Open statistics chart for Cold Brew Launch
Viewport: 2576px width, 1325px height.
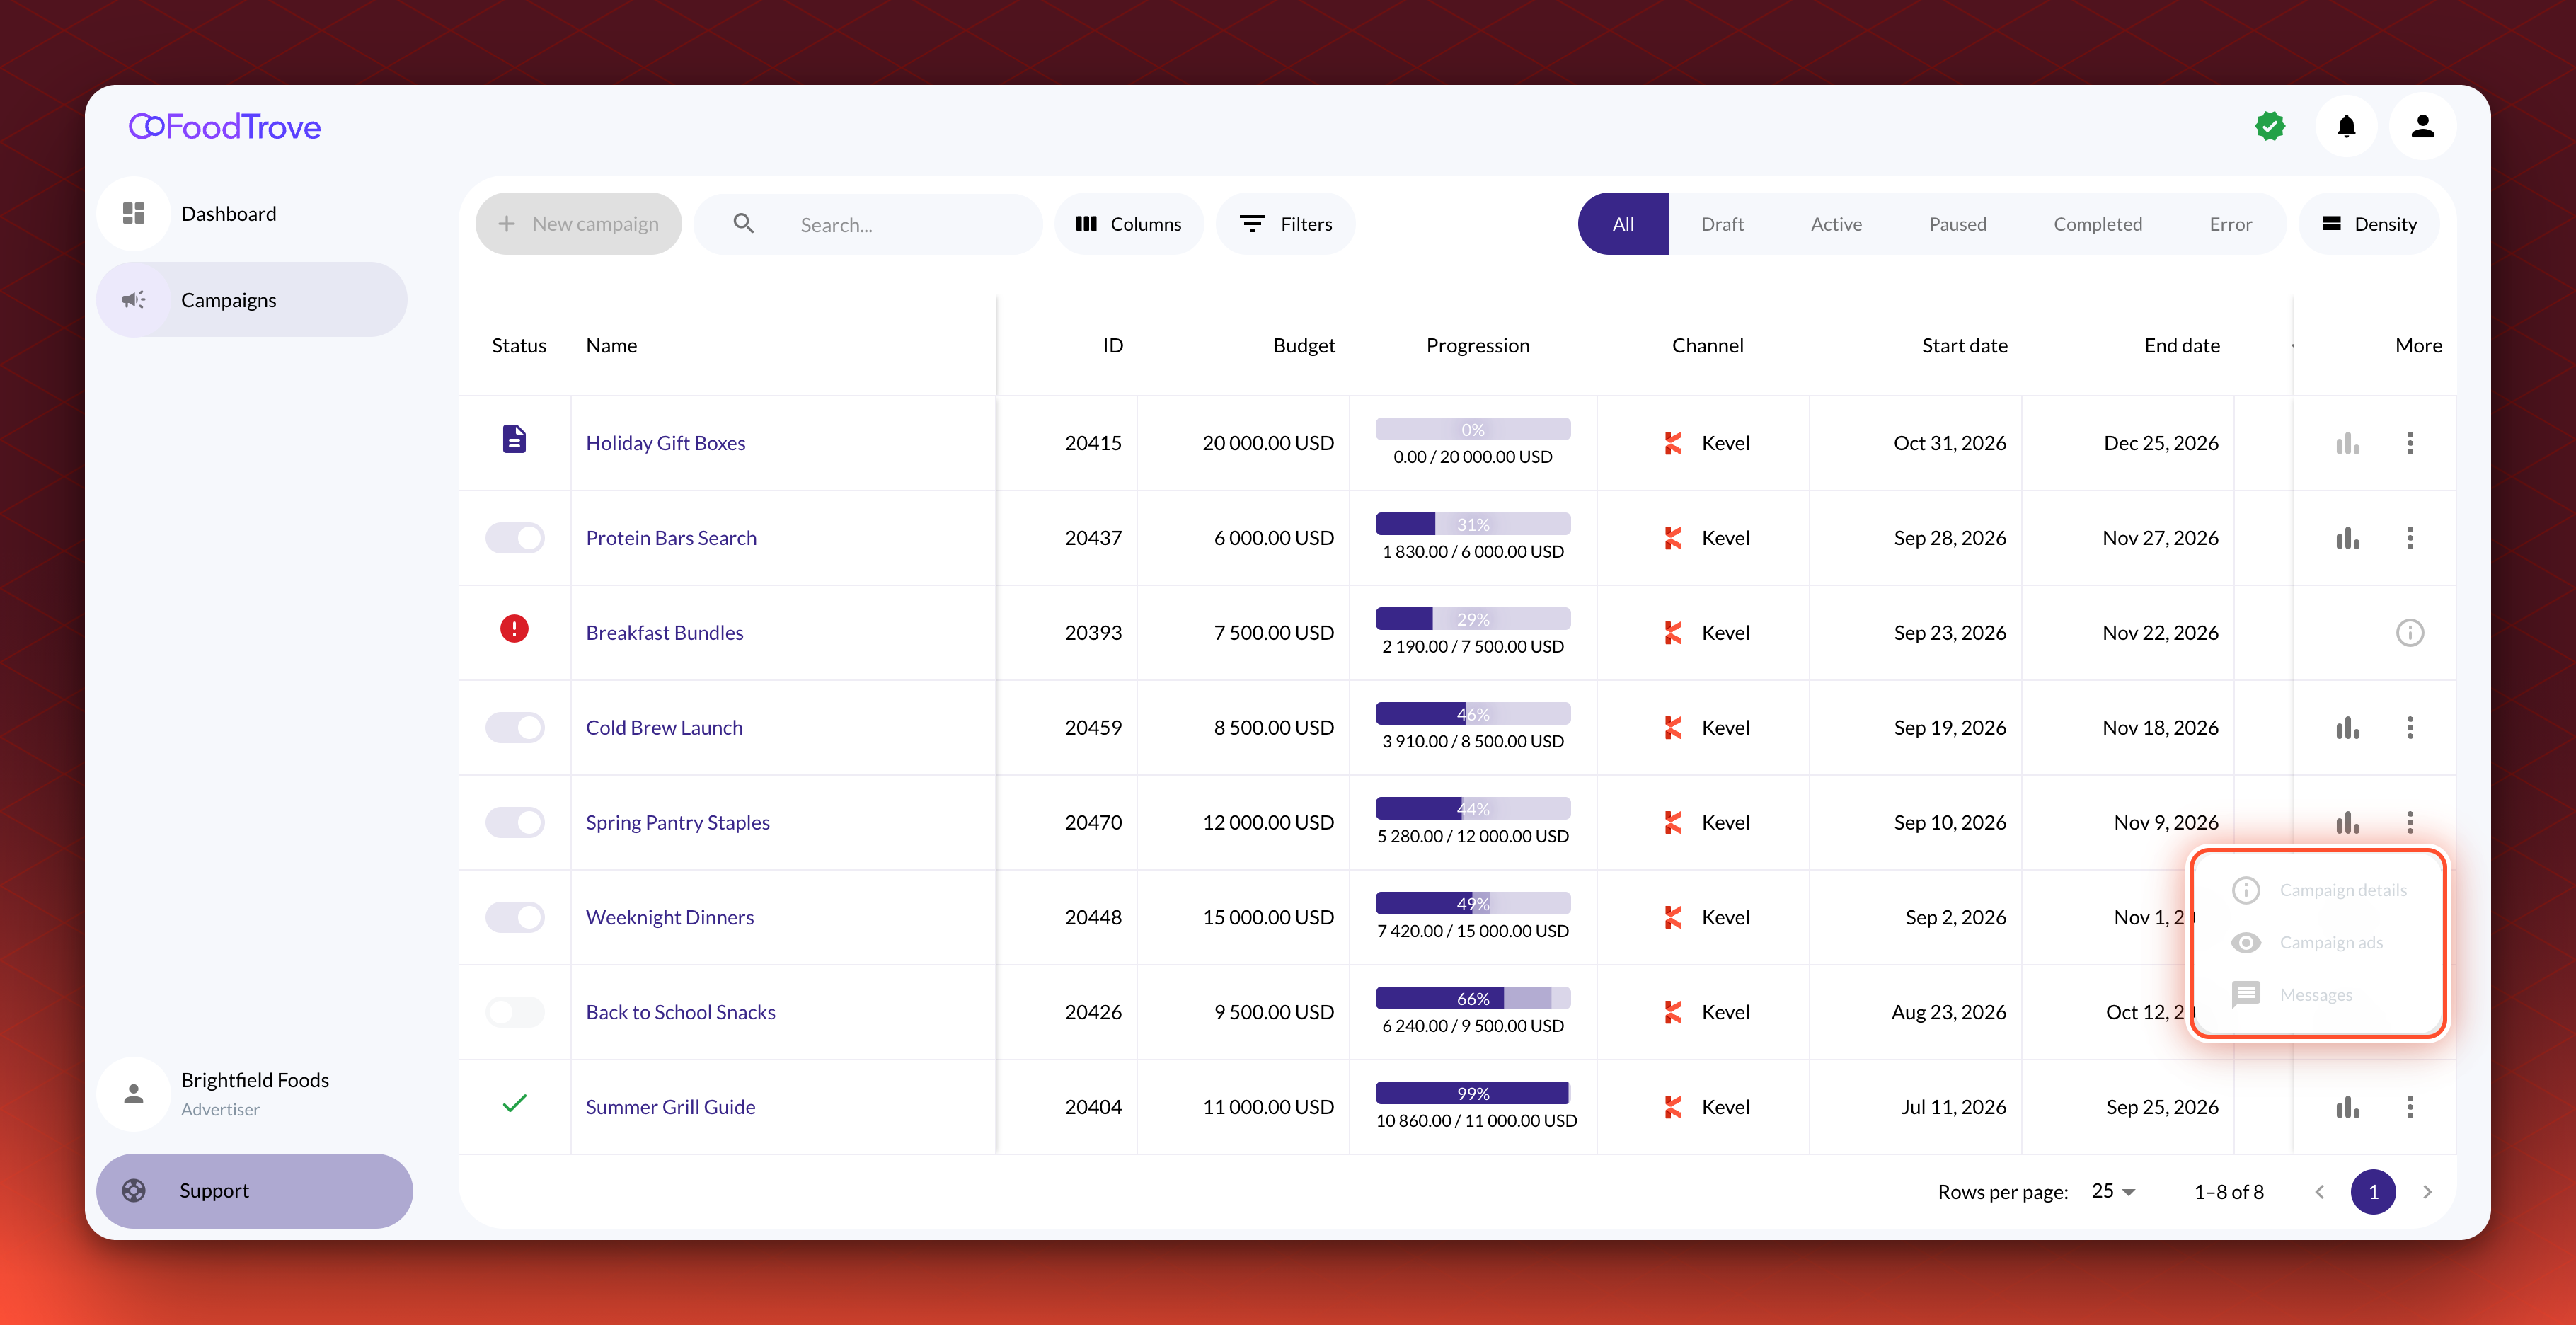pyautogui.click(x=2347, y=728)
